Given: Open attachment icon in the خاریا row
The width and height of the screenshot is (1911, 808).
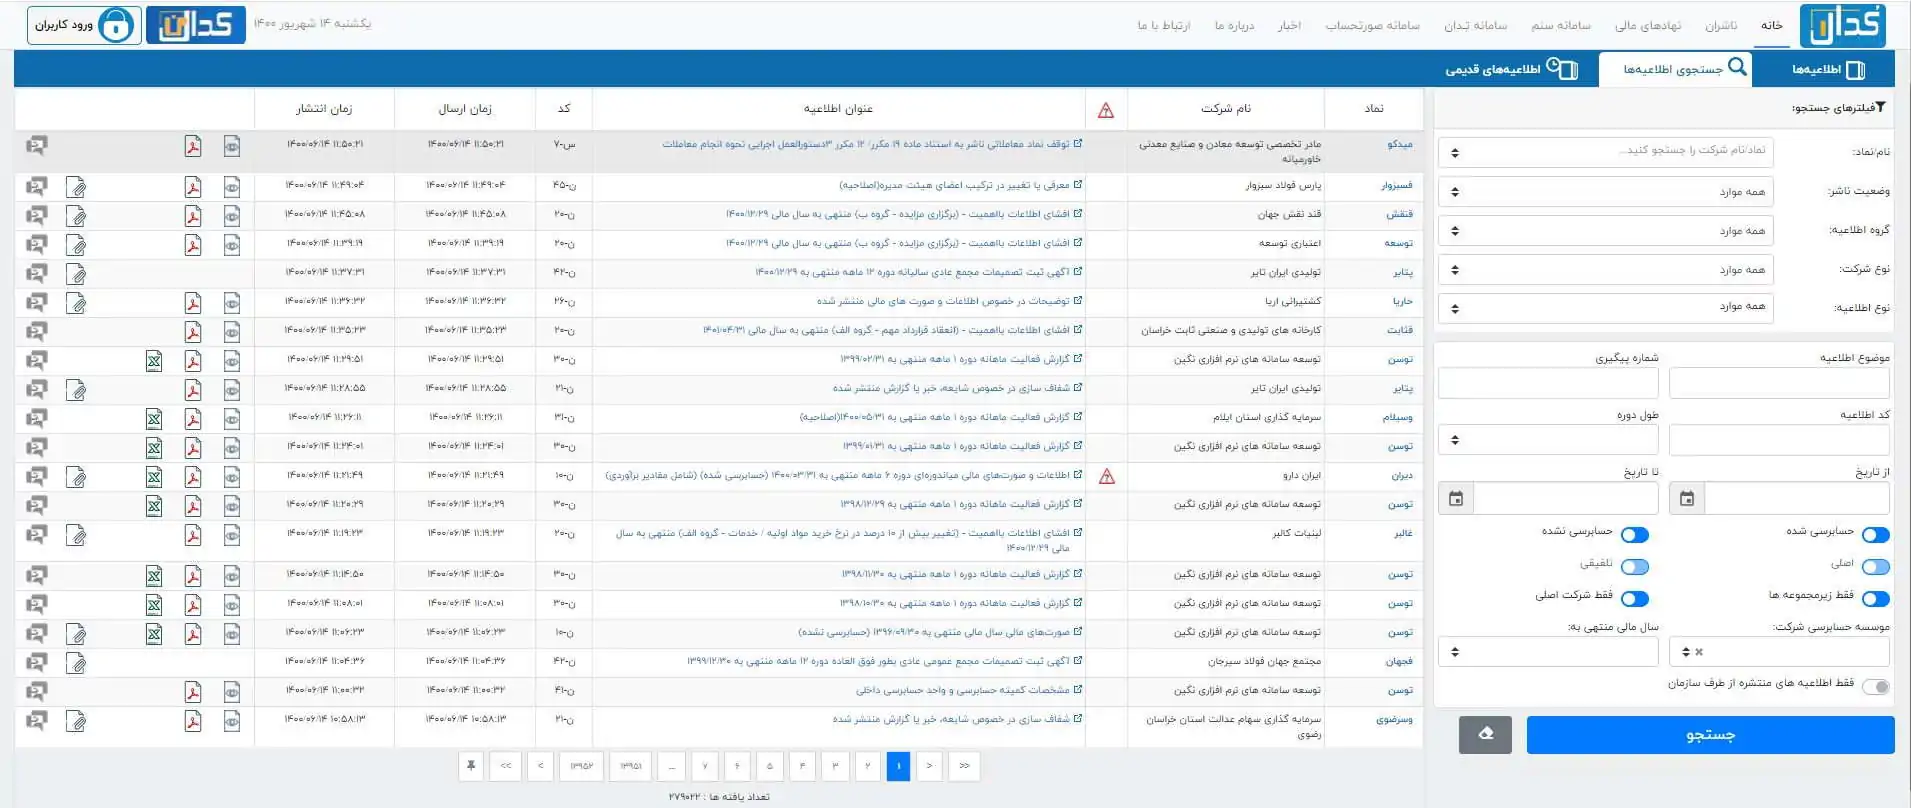Looking at the screenshot, I should point(76,303).
